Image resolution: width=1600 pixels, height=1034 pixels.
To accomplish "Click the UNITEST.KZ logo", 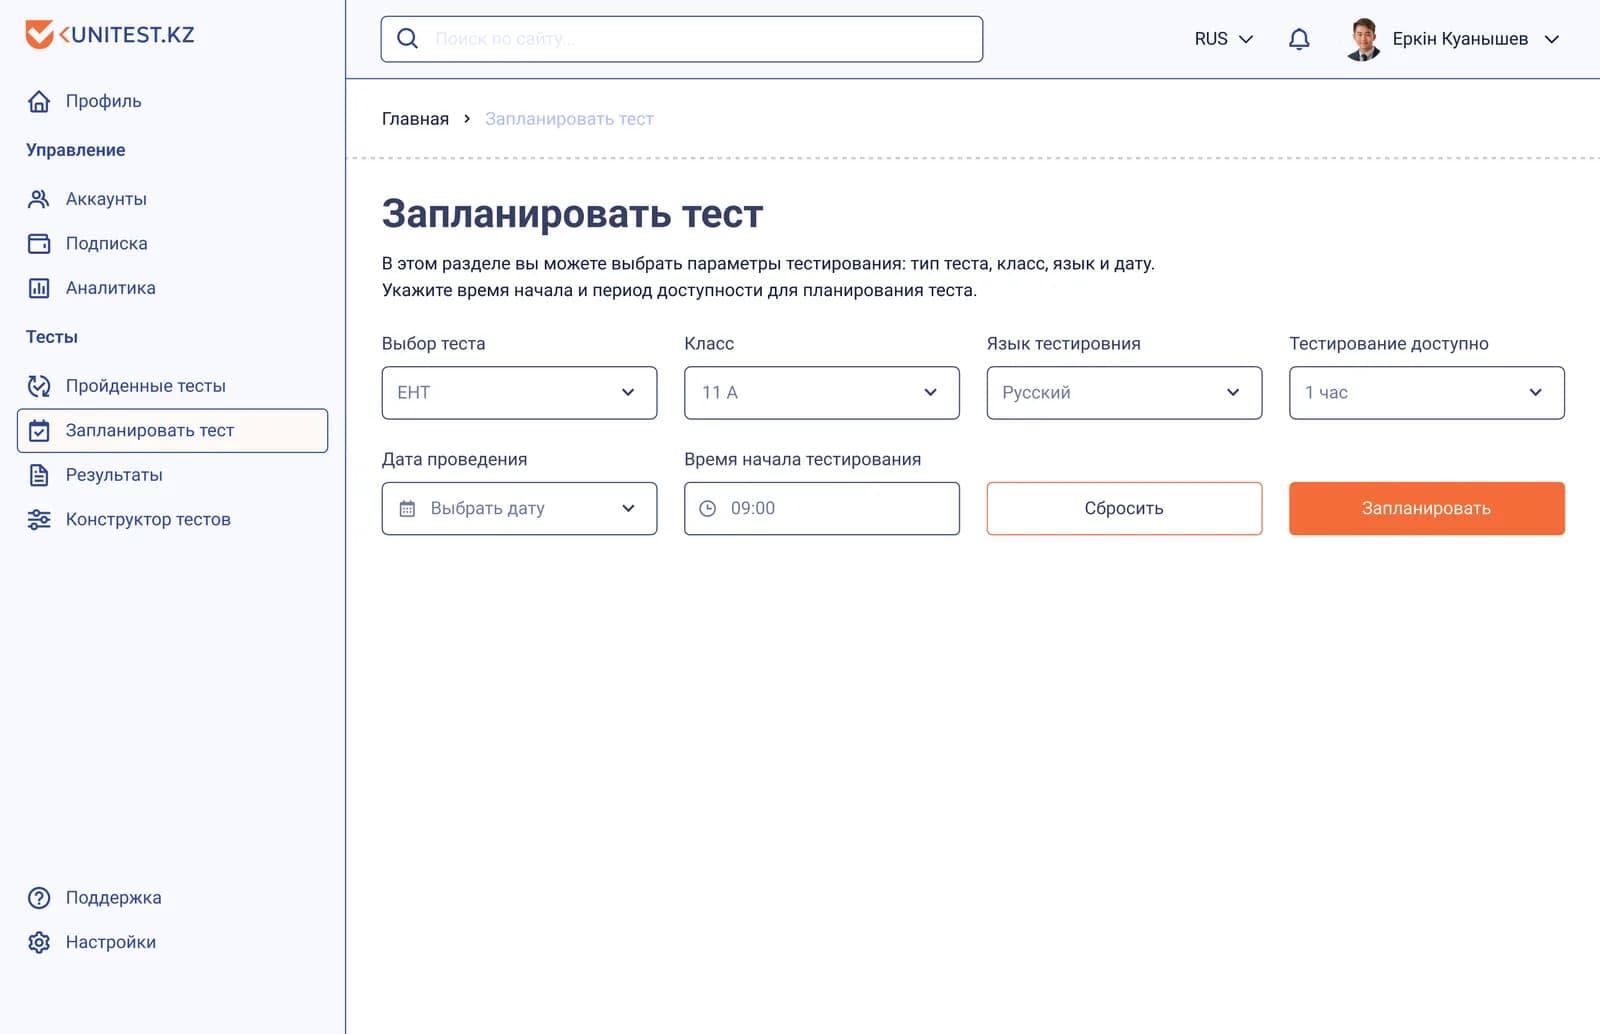I will coord(110,35).
